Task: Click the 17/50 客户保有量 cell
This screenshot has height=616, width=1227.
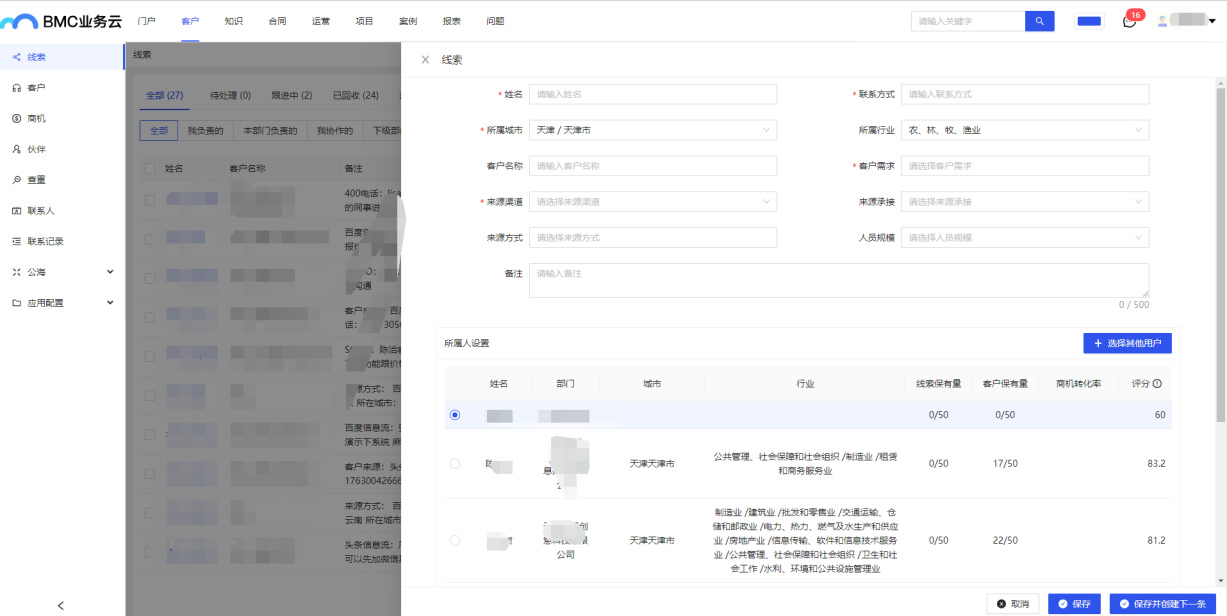Action: pos(1005,464)
